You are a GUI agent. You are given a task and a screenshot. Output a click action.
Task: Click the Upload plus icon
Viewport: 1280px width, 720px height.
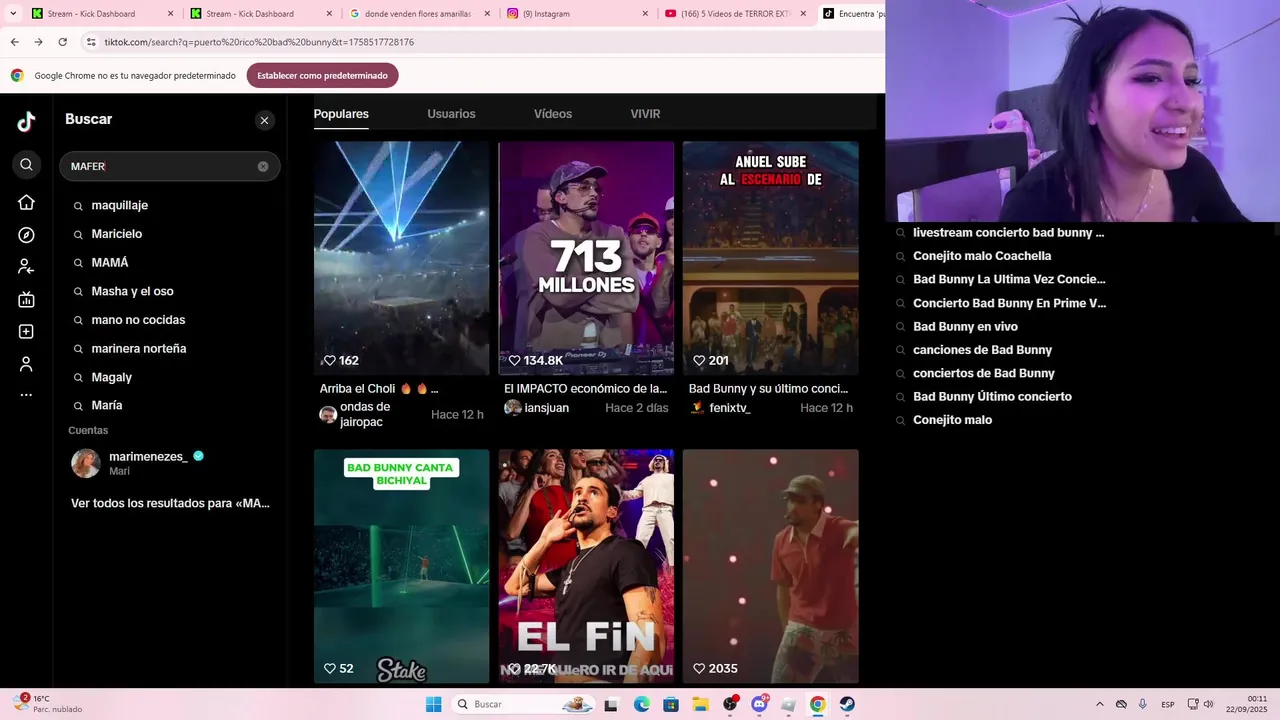pyautogui.click(x=26, y=331)
